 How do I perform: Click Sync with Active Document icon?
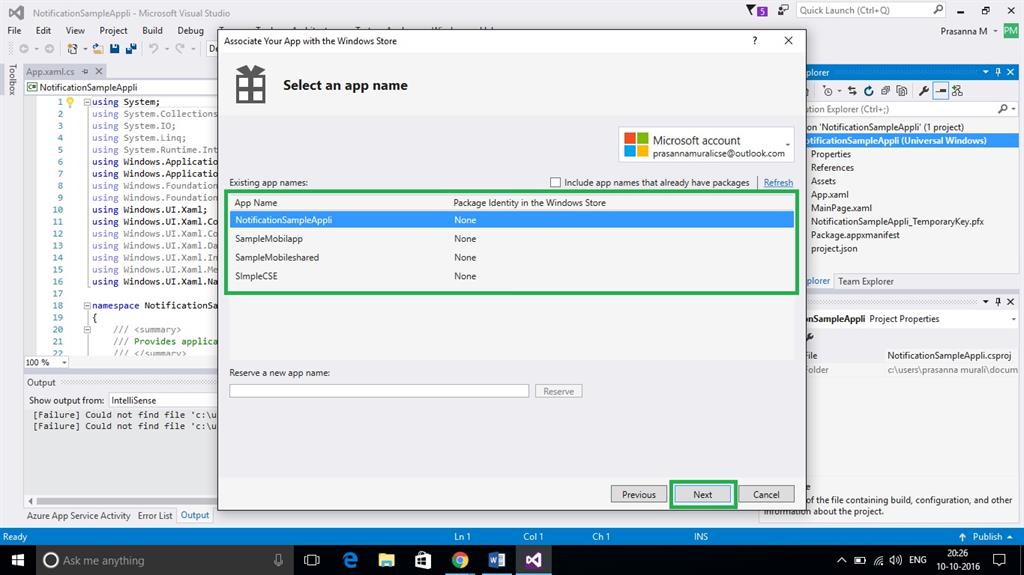click(852, 91)
